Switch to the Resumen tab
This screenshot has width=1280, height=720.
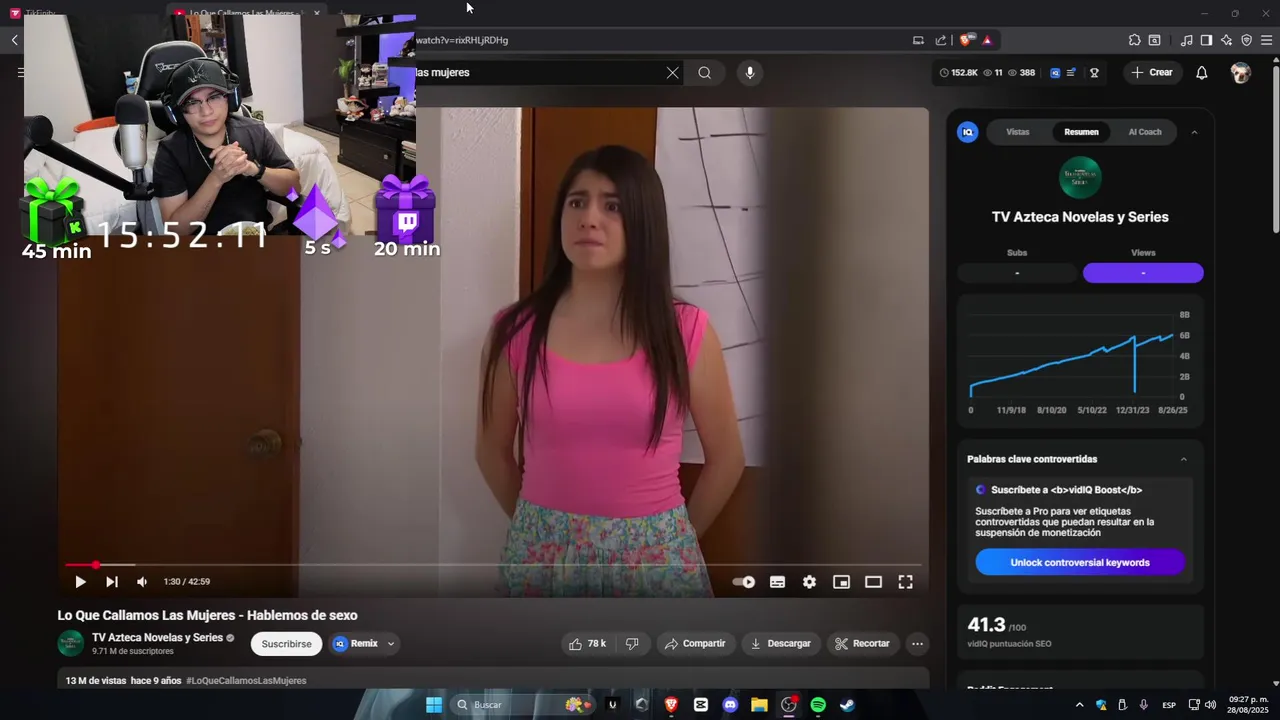coord(1081,132)
